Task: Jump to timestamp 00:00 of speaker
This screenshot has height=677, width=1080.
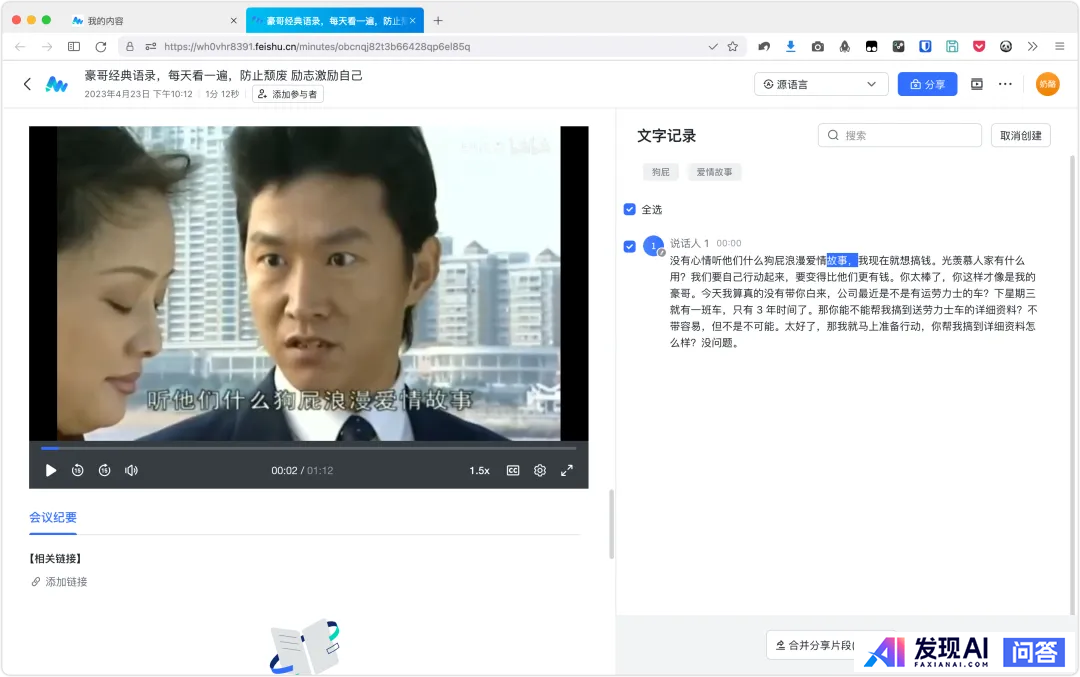Action: tap(729, 243)
